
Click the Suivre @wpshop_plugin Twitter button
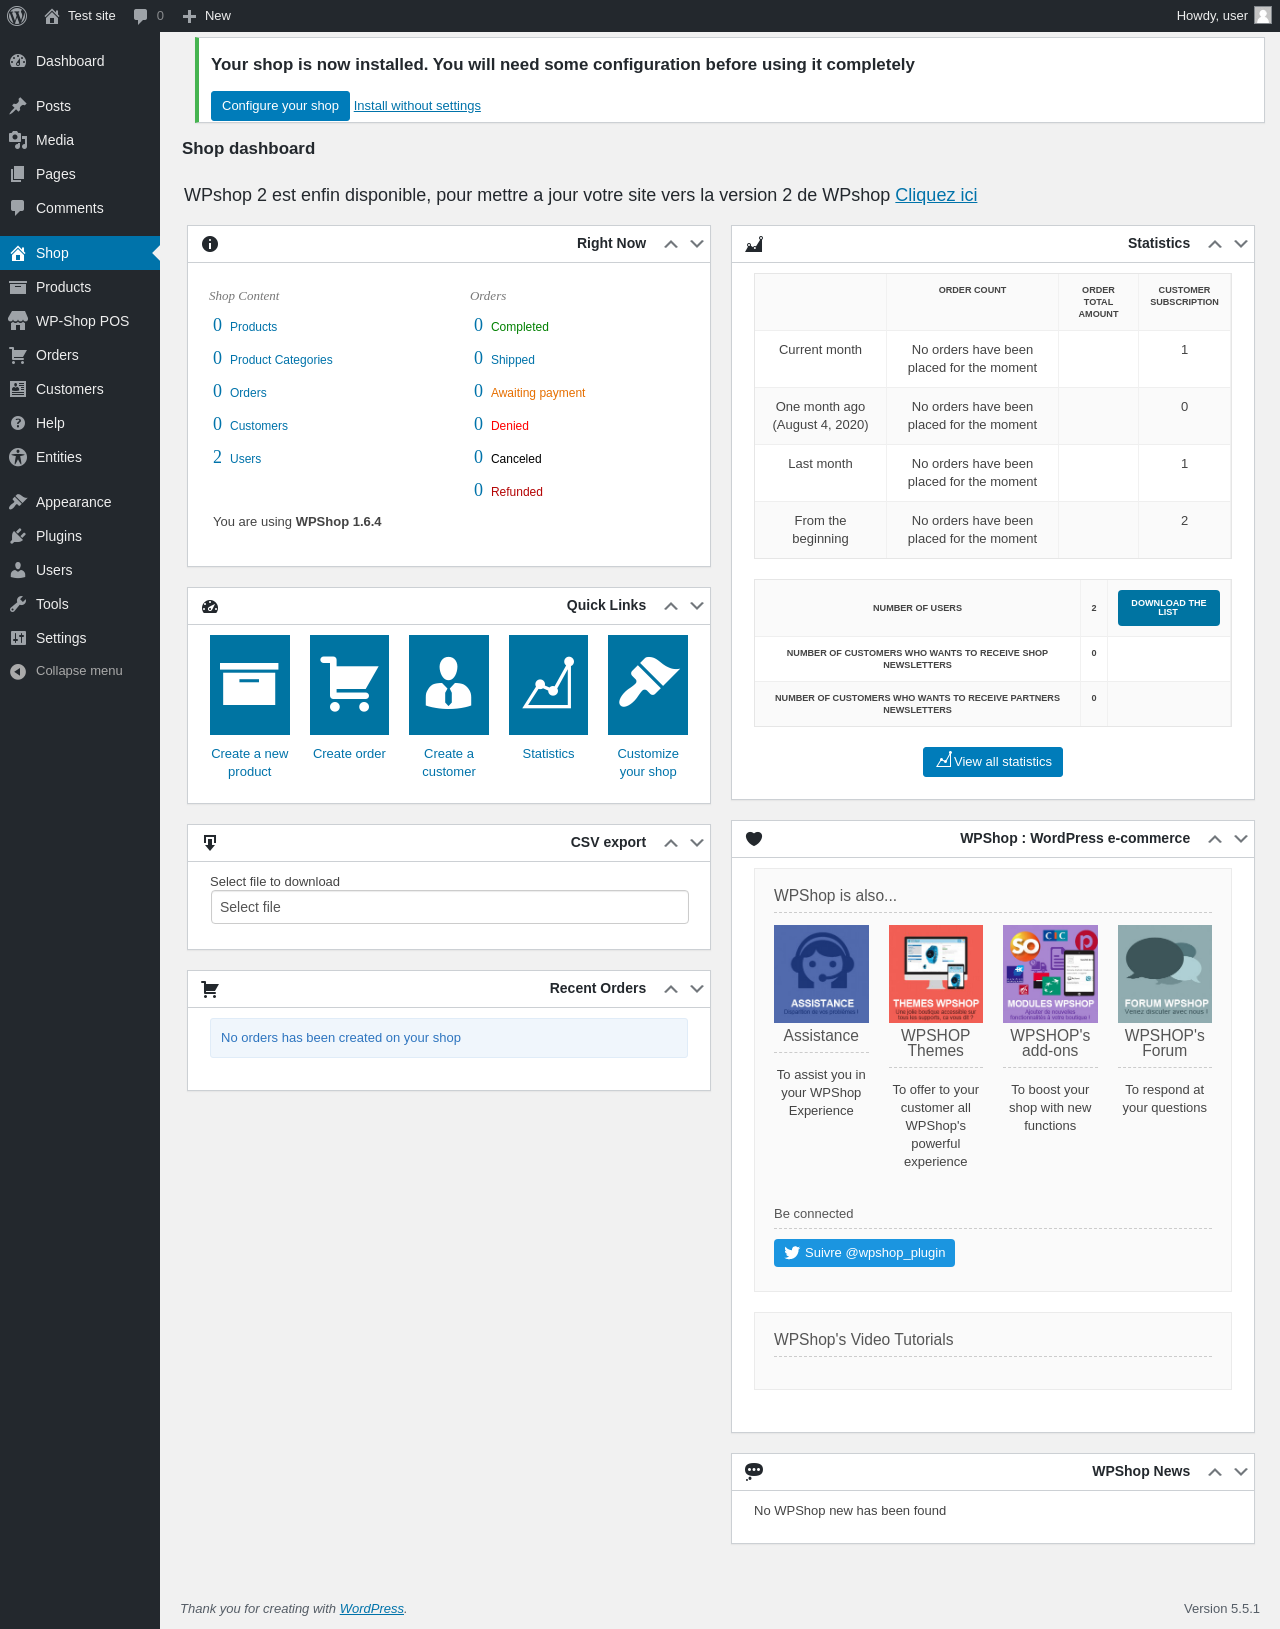pyautogui.click(x=864, y=1253)
